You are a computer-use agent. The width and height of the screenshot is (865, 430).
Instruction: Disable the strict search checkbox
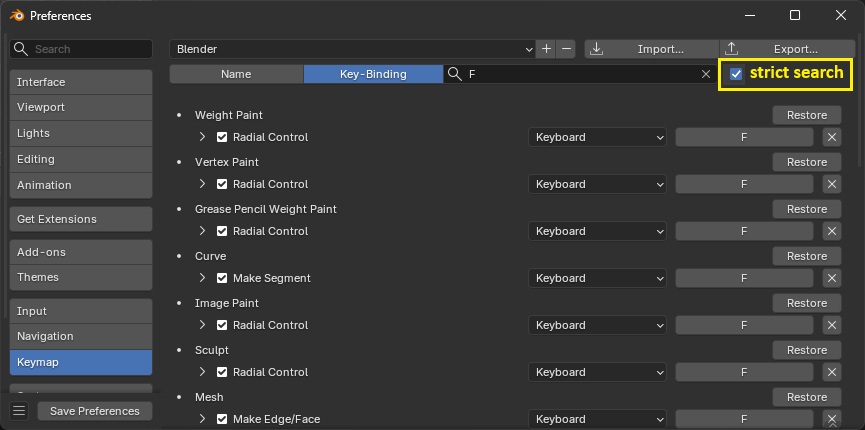pos(736,74)
